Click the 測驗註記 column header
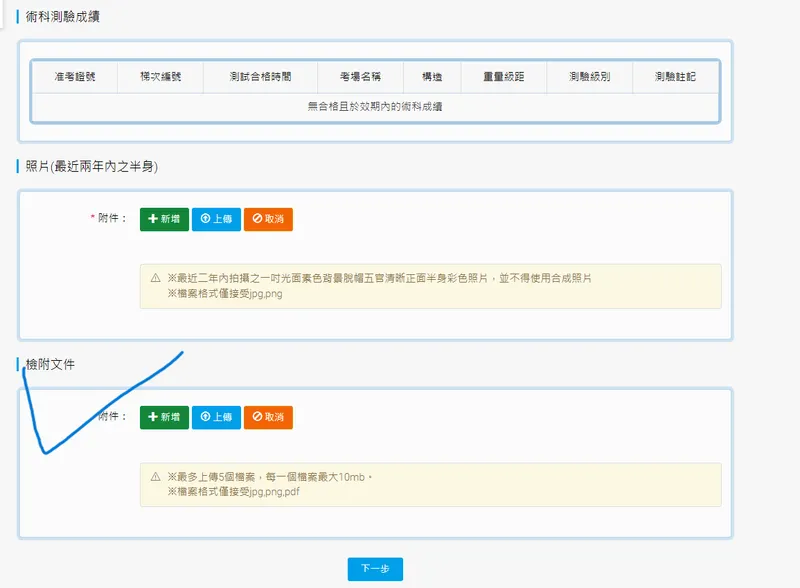This screenshot has width=800, height=588. [x=675, y=77]
